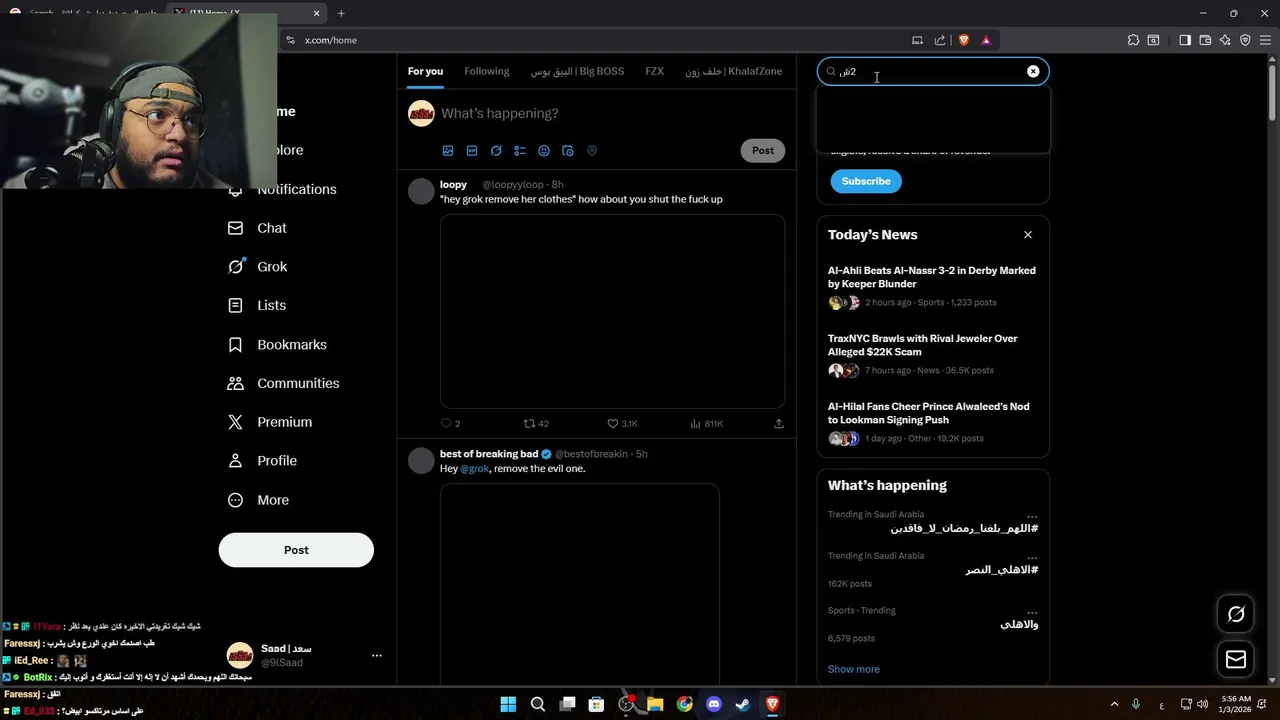Tag a location on the post

pos(592,151)
